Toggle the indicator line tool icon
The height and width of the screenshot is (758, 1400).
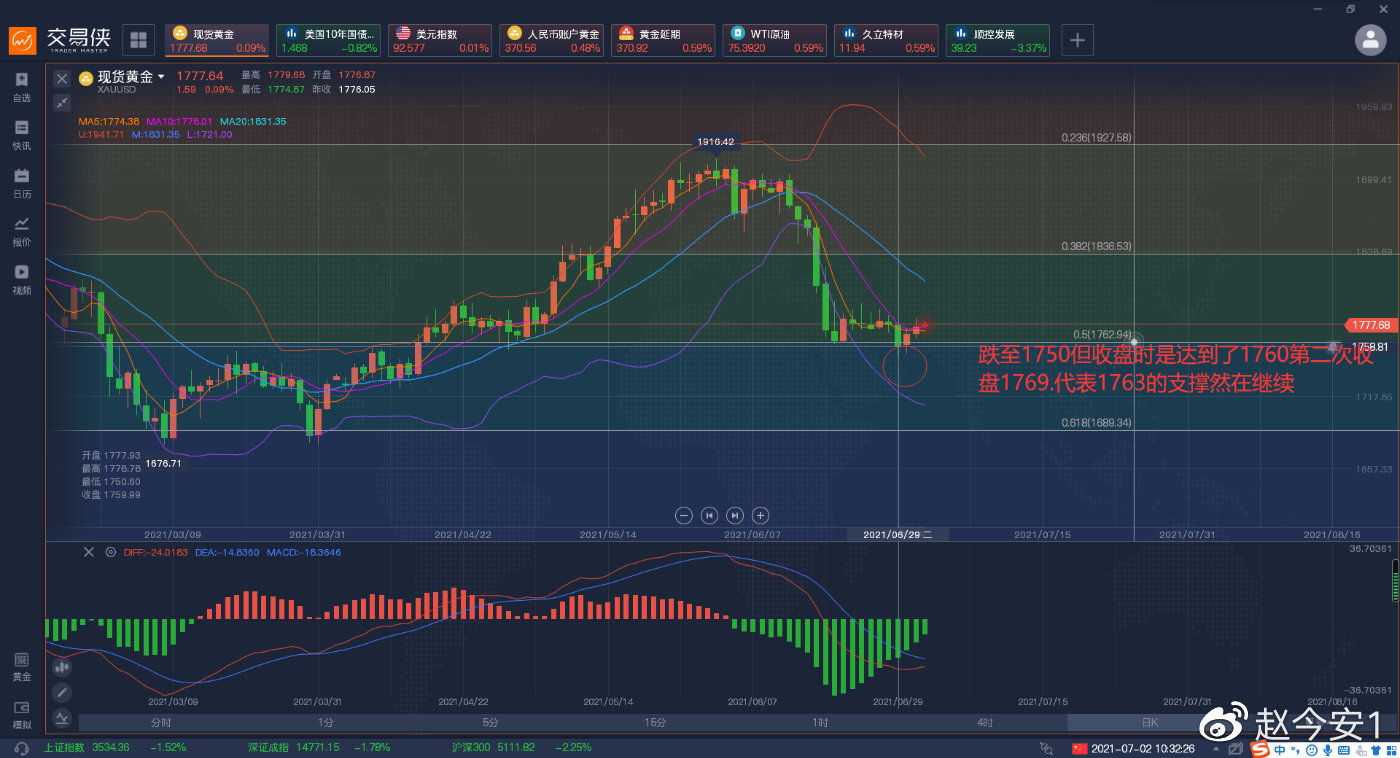62,717
